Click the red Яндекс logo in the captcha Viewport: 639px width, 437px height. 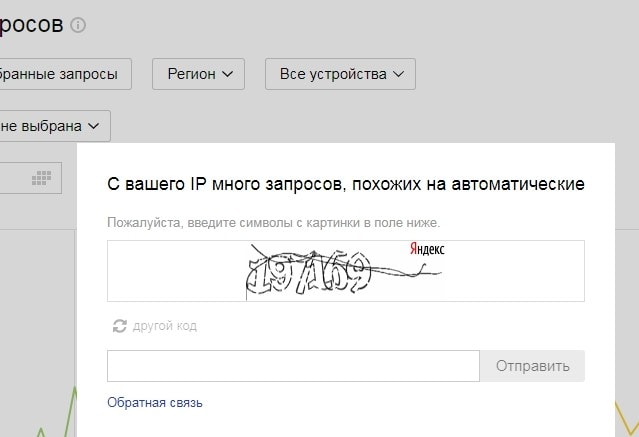[427, 249]
